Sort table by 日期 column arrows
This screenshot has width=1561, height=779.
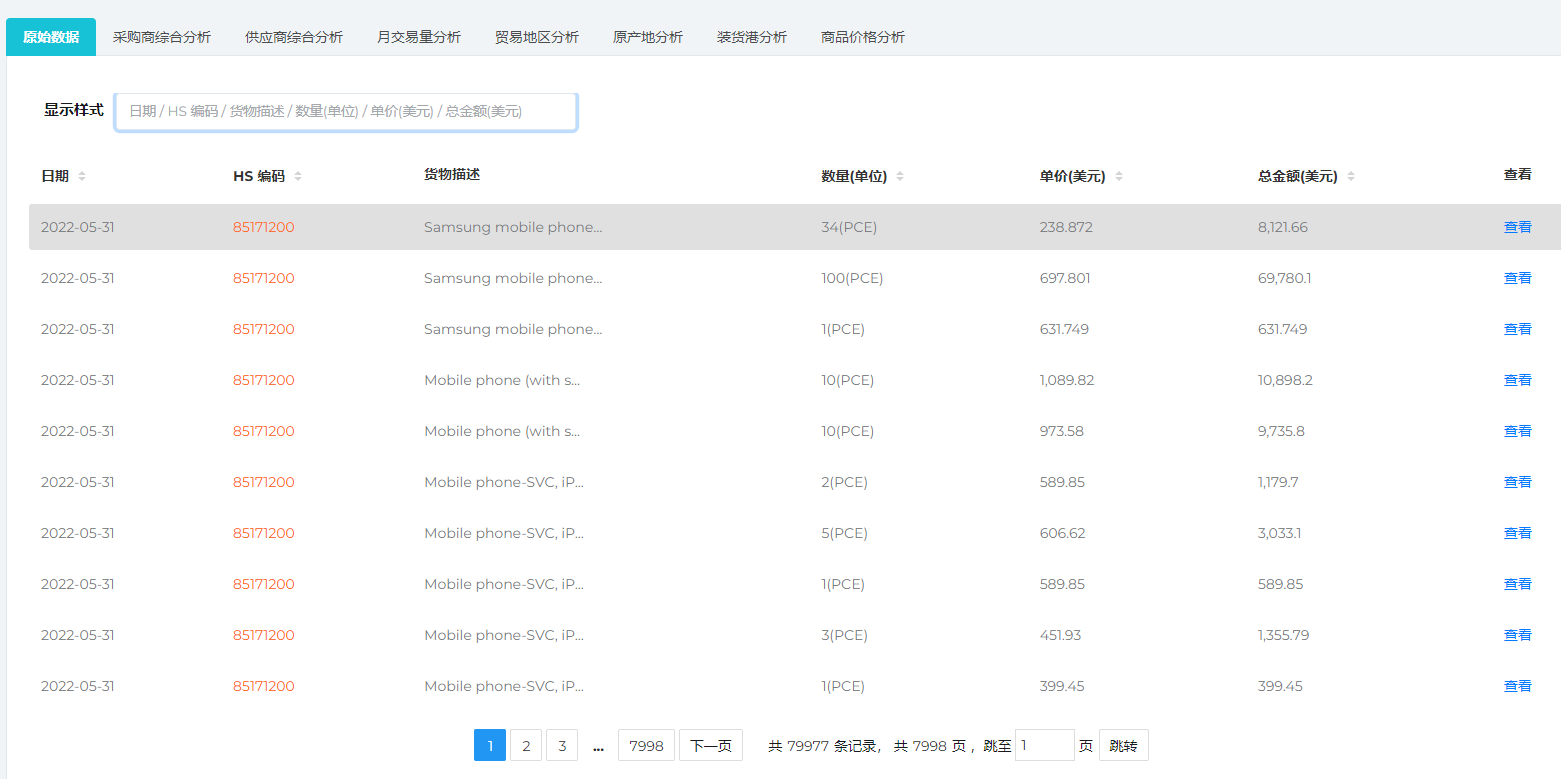pos(82,176)
